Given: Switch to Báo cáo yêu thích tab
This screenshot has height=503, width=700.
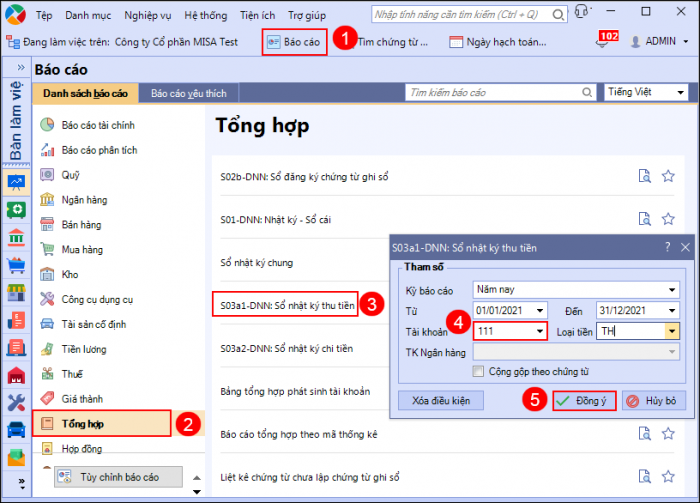Looking at the screenshot, I should (x=189, y=93).
